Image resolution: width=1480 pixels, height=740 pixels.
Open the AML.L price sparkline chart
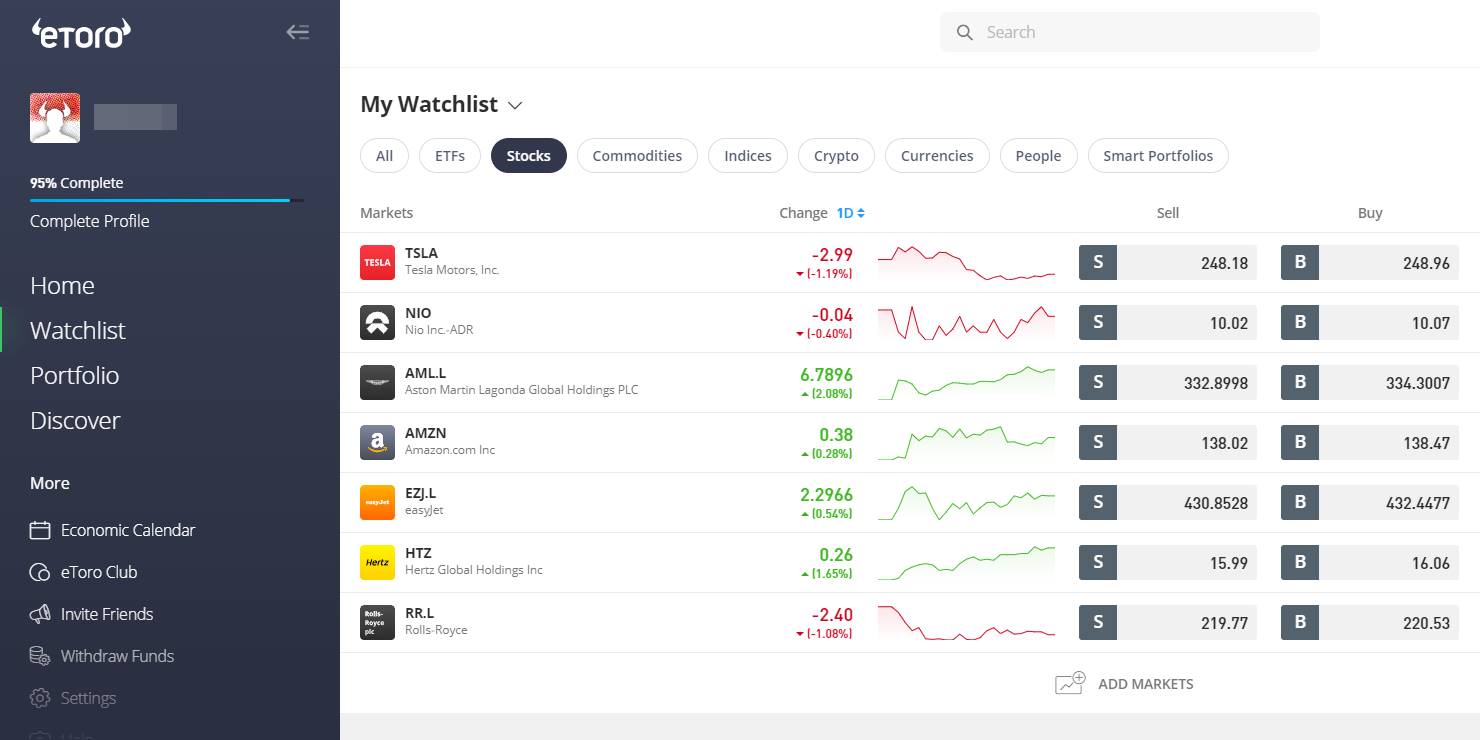pyautogui.click(x=966, y=383)
